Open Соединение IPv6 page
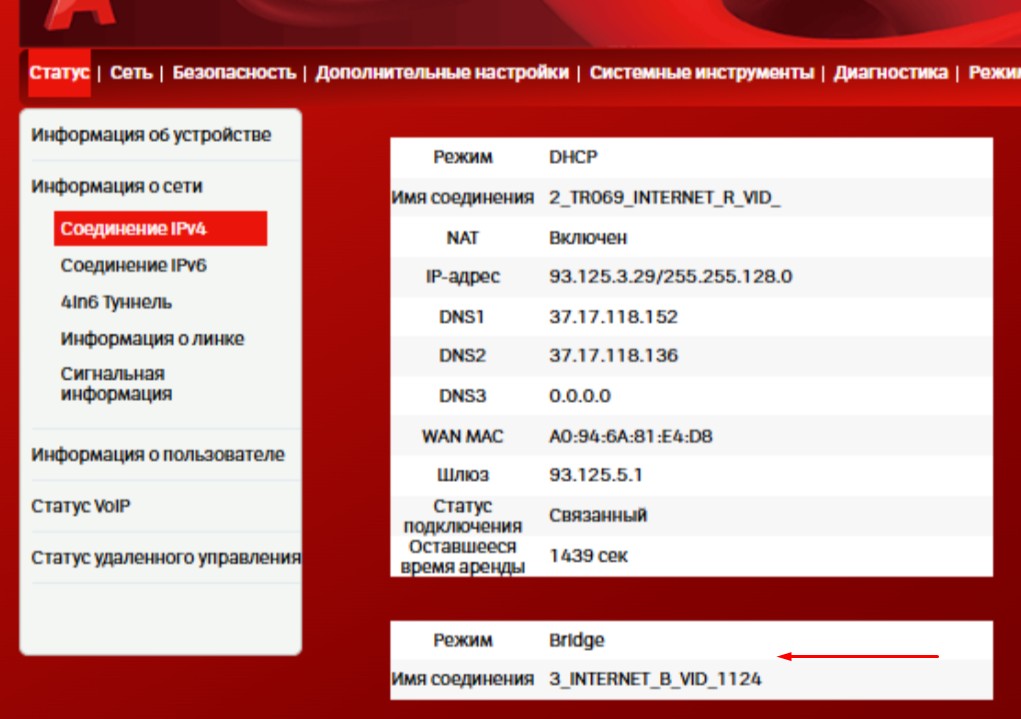1021x719 pixels. coord(133,266)
